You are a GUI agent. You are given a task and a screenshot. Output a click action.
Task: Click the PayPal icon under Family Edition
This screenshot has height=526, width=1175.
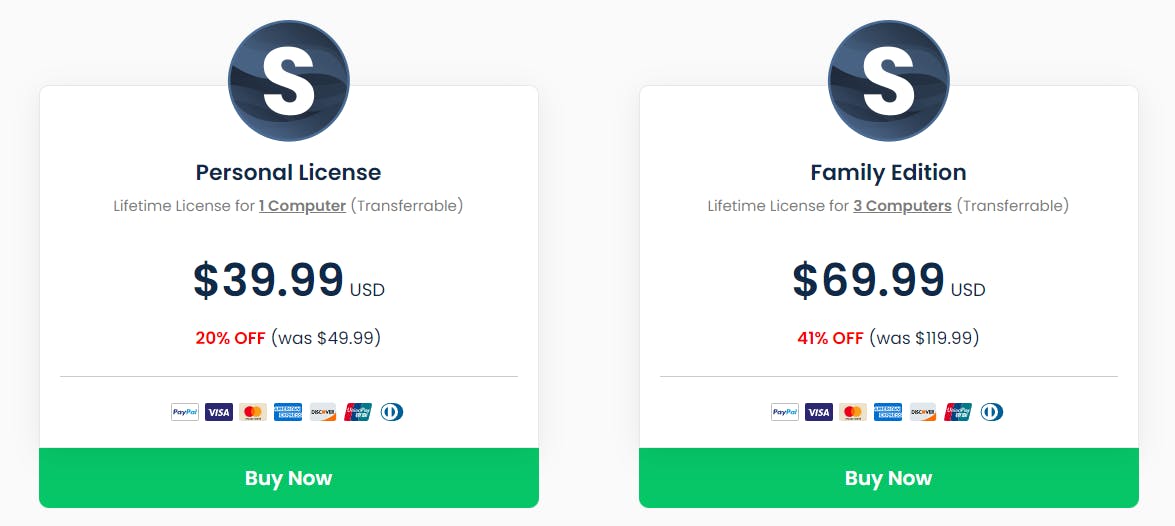click(x=785, y=412)
